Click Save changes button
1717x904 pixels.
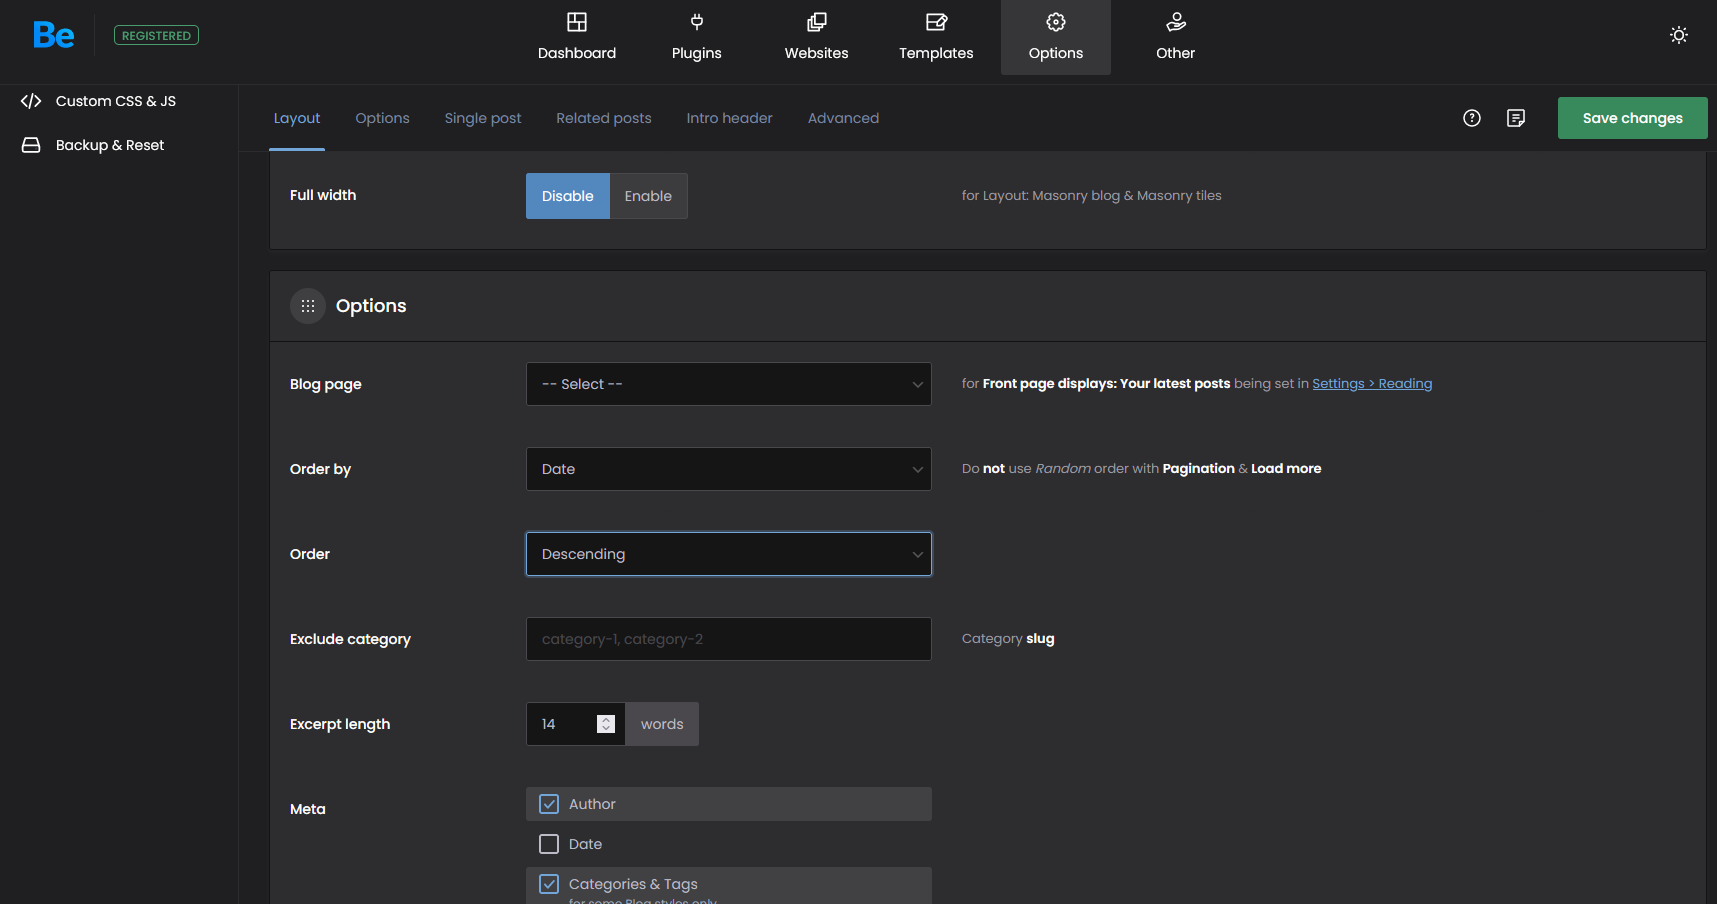point(1633,118)
